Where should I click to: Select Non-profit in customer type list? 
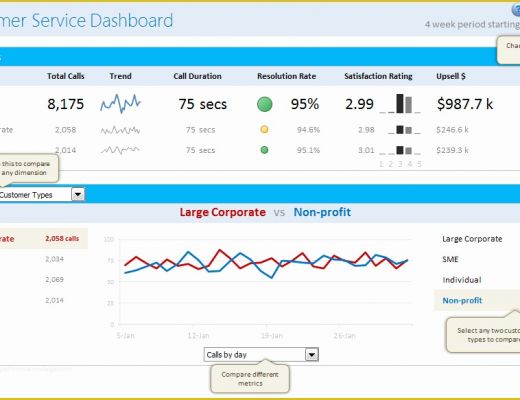click(462, 300)
